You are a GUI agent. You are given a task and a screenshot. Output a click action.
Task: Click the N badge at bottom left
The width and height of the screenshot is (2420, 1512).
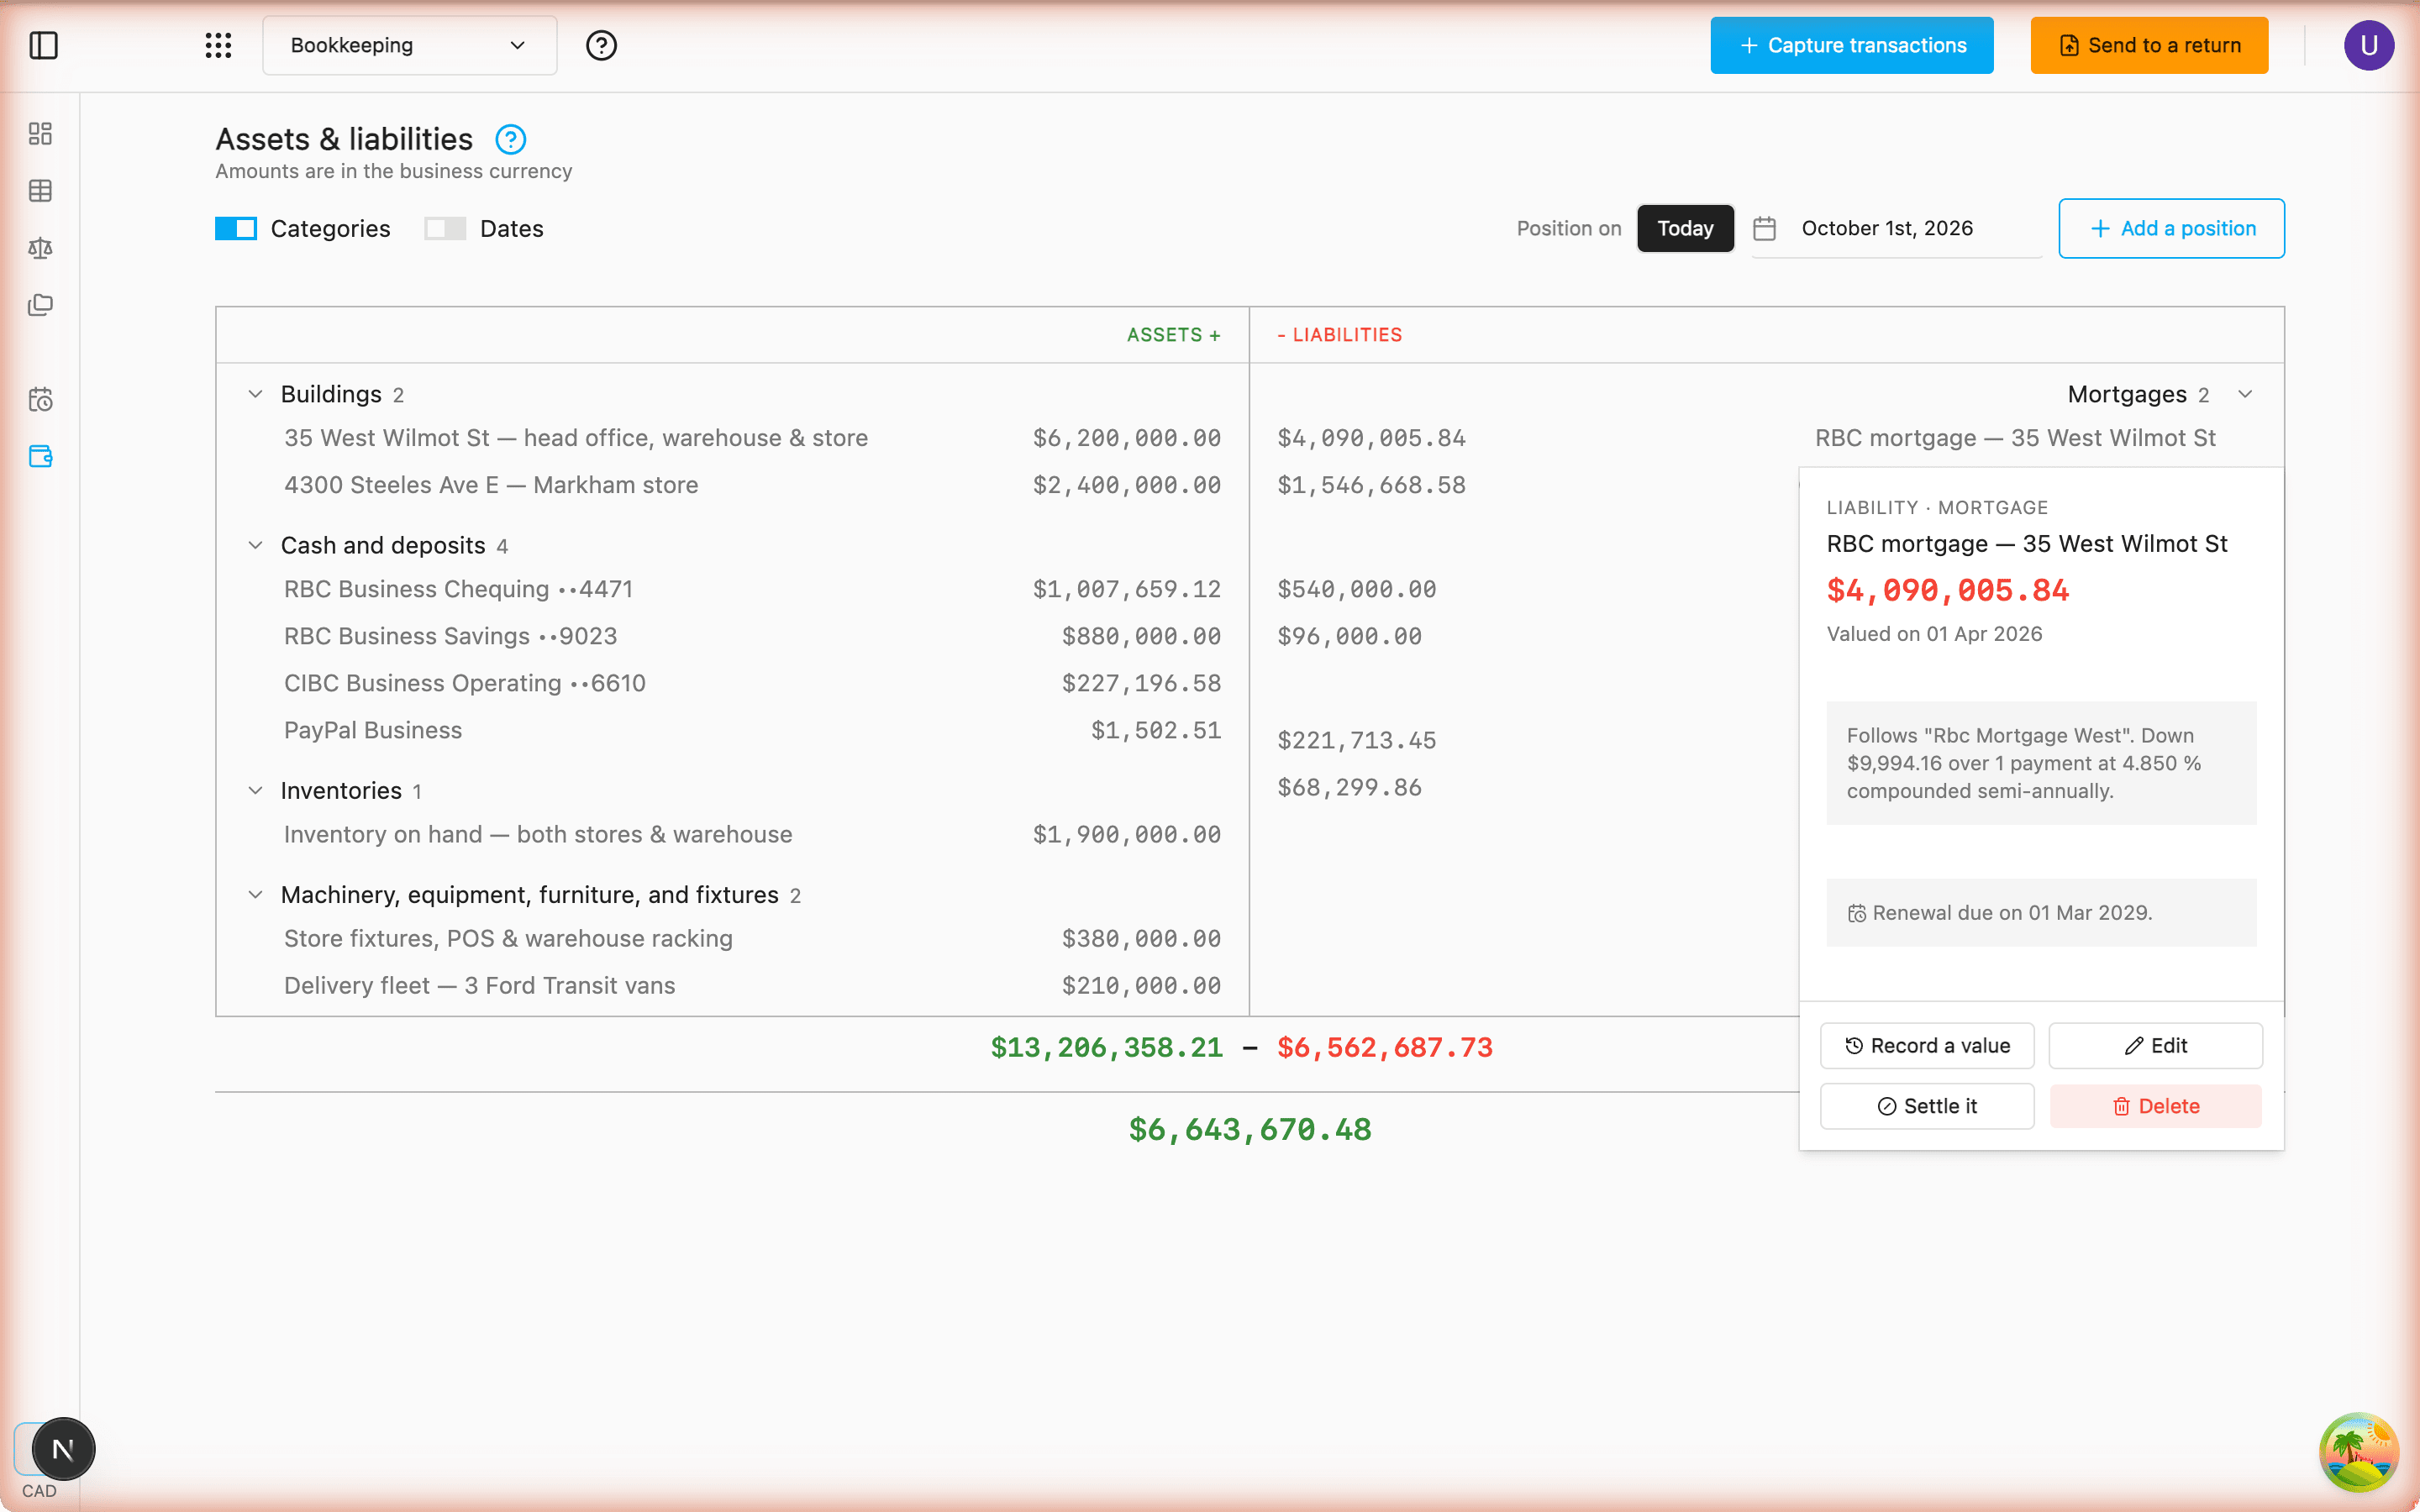63,1449
